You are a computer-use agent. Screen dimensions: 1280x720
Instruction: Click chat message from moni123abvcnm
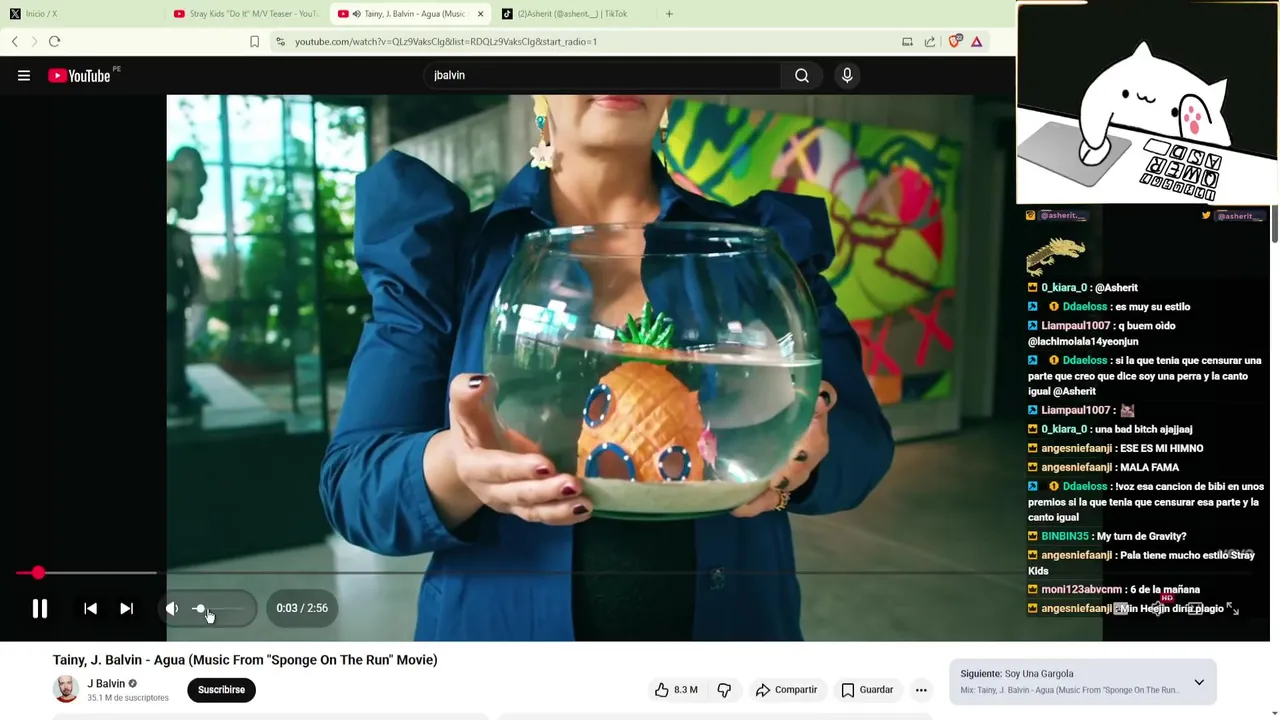[1114, 589]
